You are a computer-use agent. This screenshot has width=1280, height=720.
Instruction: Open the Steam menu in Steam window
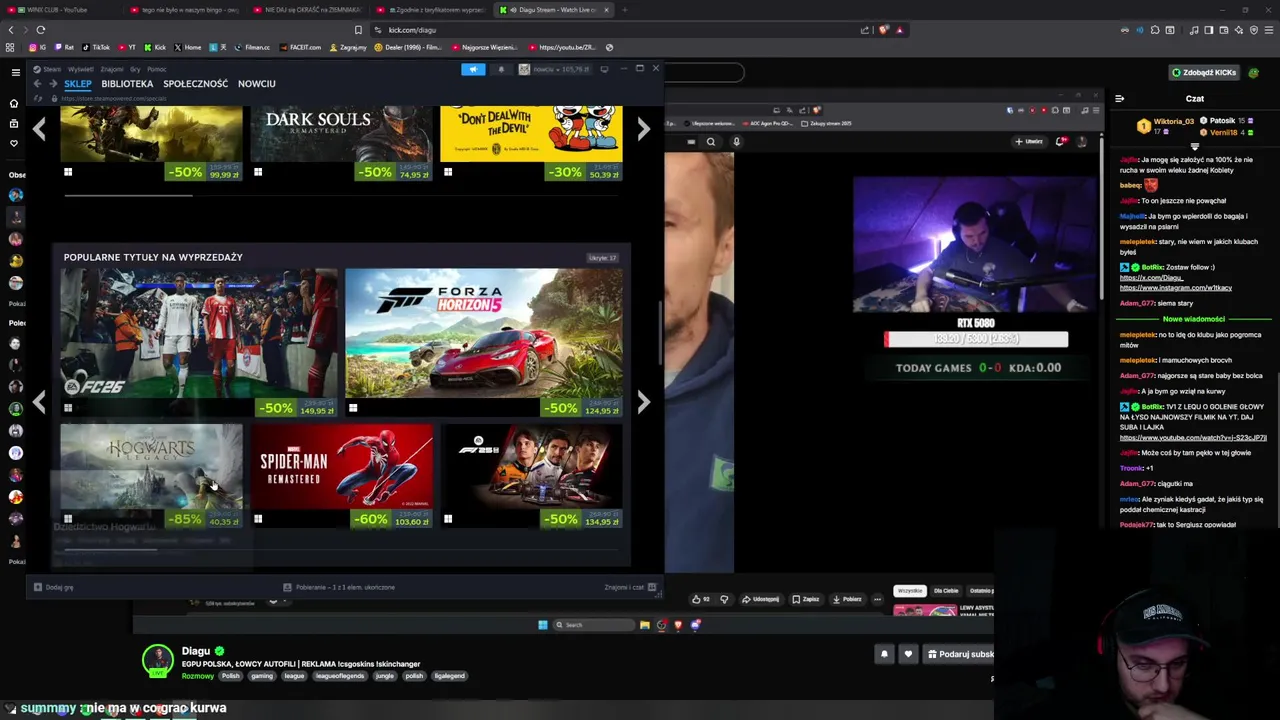[51, 69]
